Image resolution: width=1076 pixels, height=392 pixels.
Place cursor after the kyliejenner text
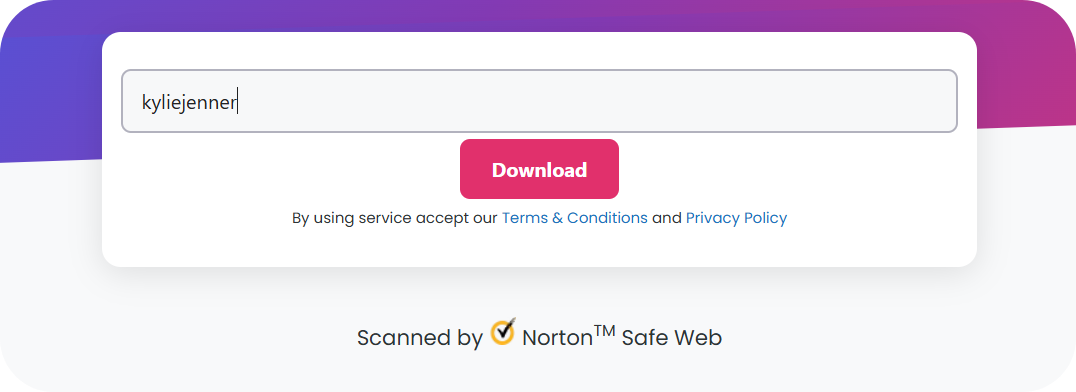click(x=237, y=103)
